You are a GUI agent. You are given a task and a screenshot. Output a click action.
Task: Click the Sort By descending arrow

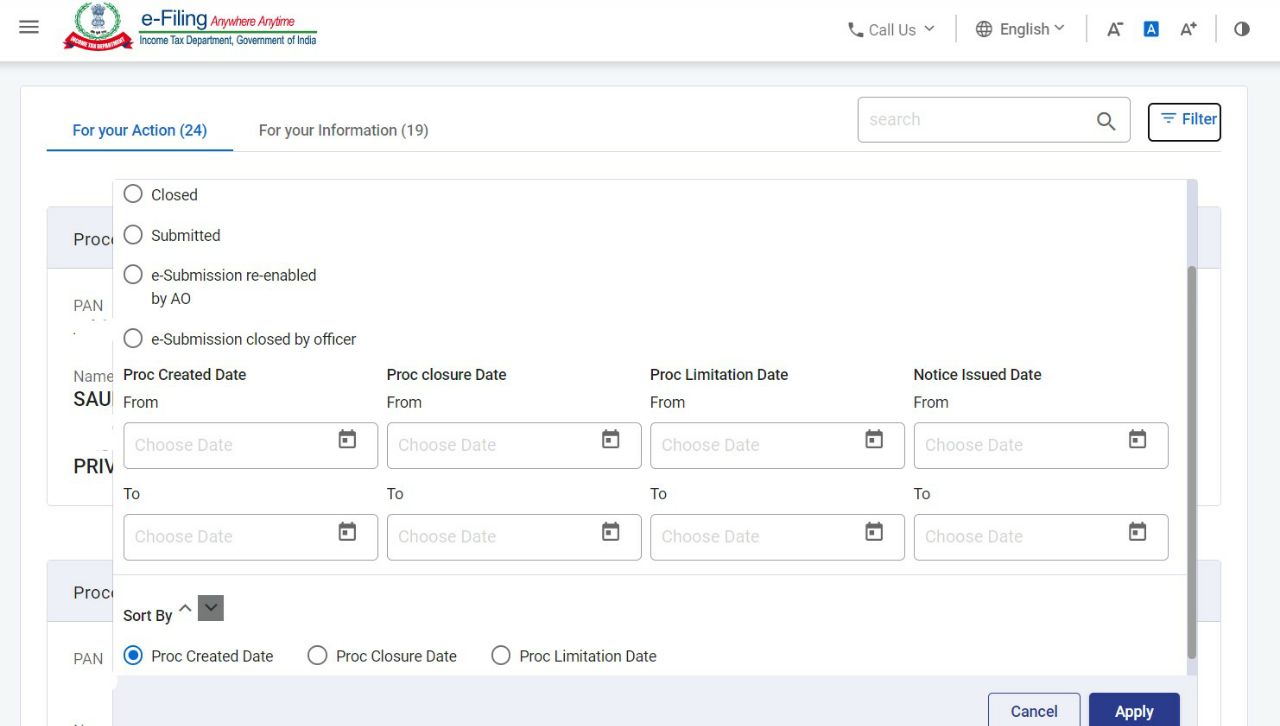click(x=210, y=608)
